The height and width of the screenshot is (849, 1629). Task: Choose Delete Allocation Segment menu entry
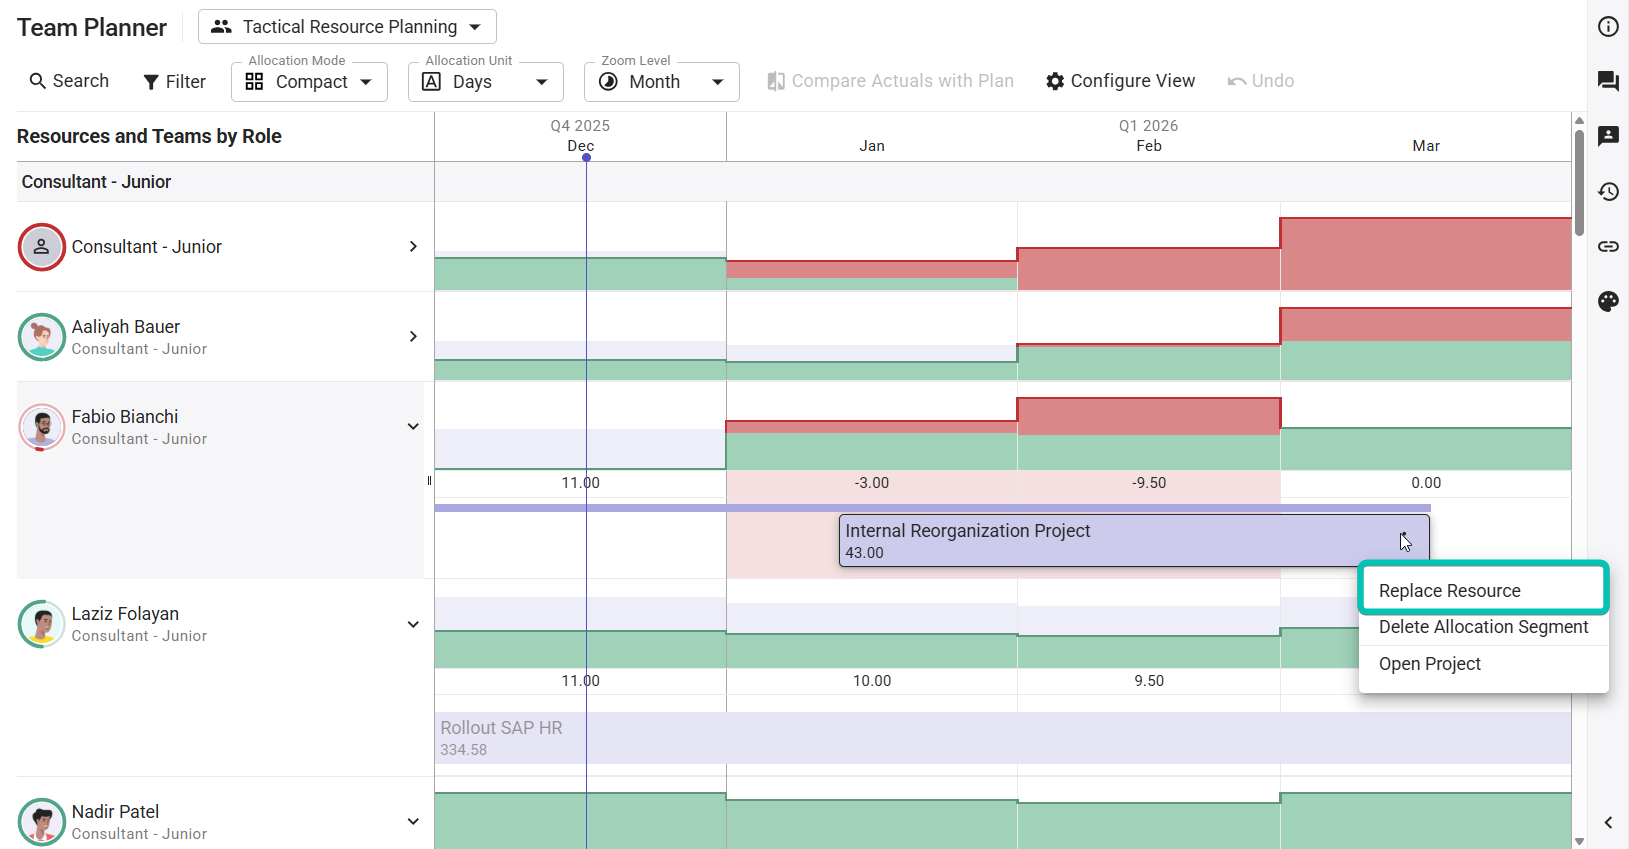pos(1482,627)
